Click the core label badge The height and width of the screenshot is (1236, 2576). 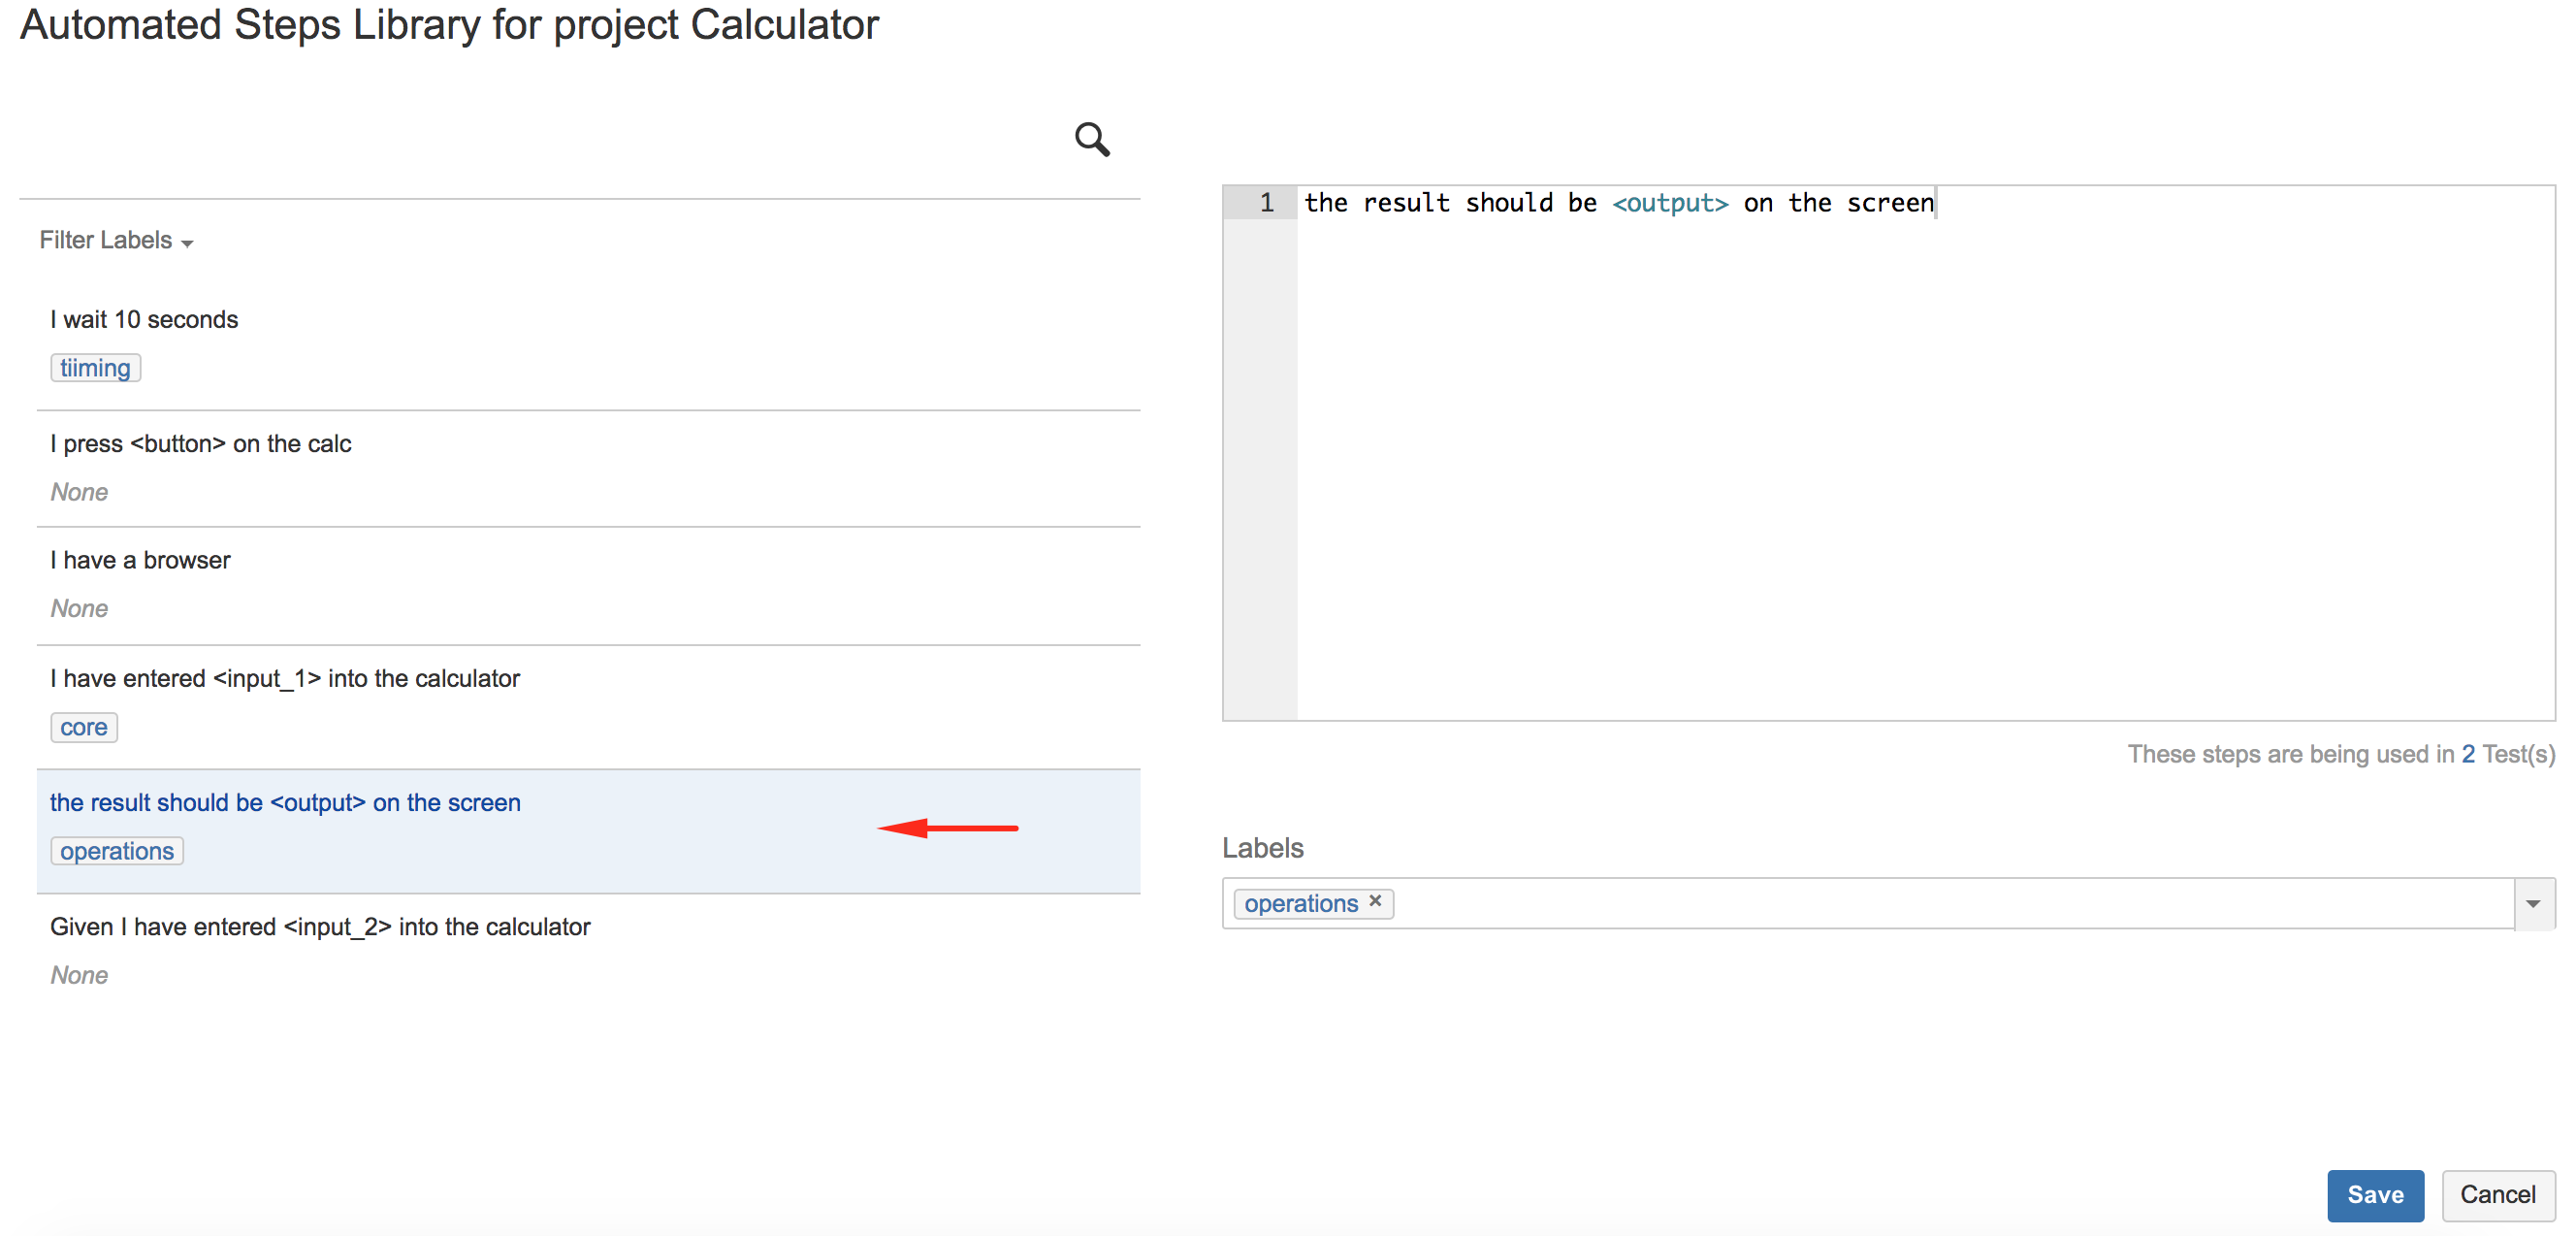(84, 727)
